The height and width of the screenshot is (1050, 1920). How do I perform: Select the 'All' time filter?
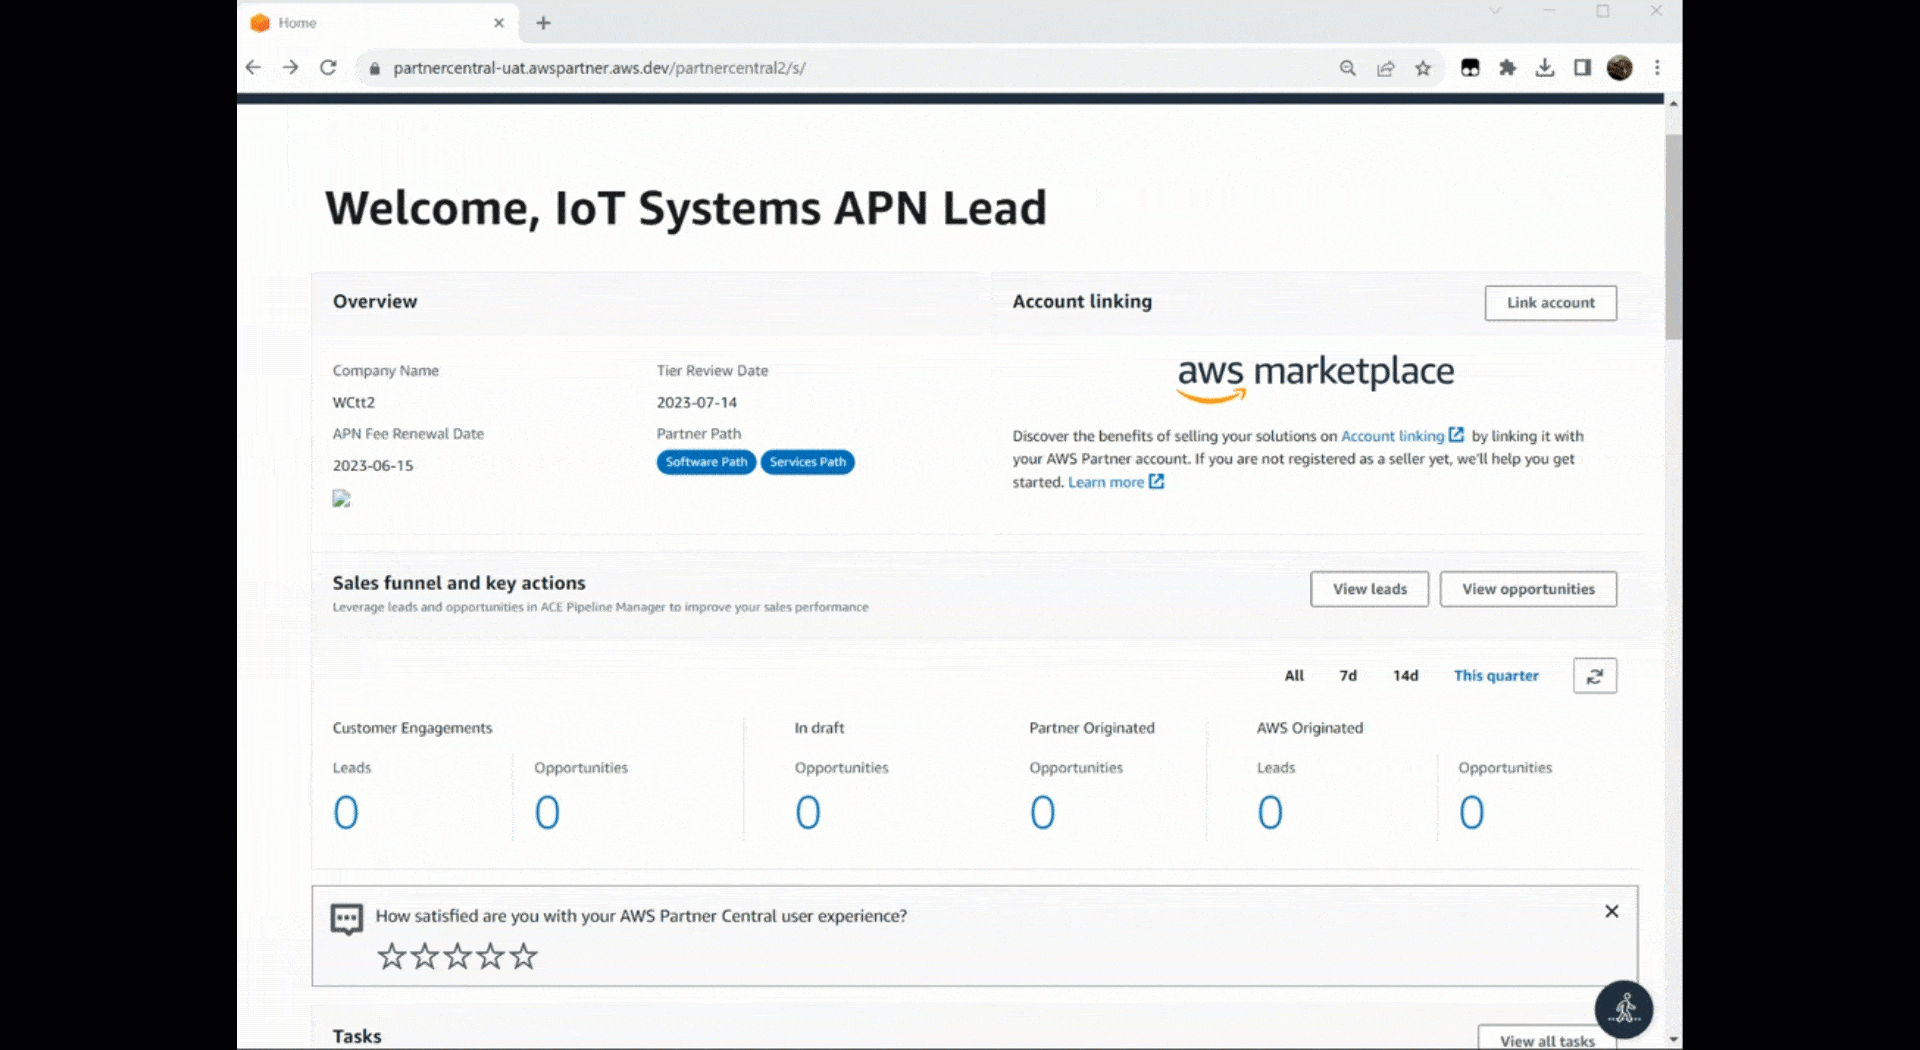coord(1294,676)
